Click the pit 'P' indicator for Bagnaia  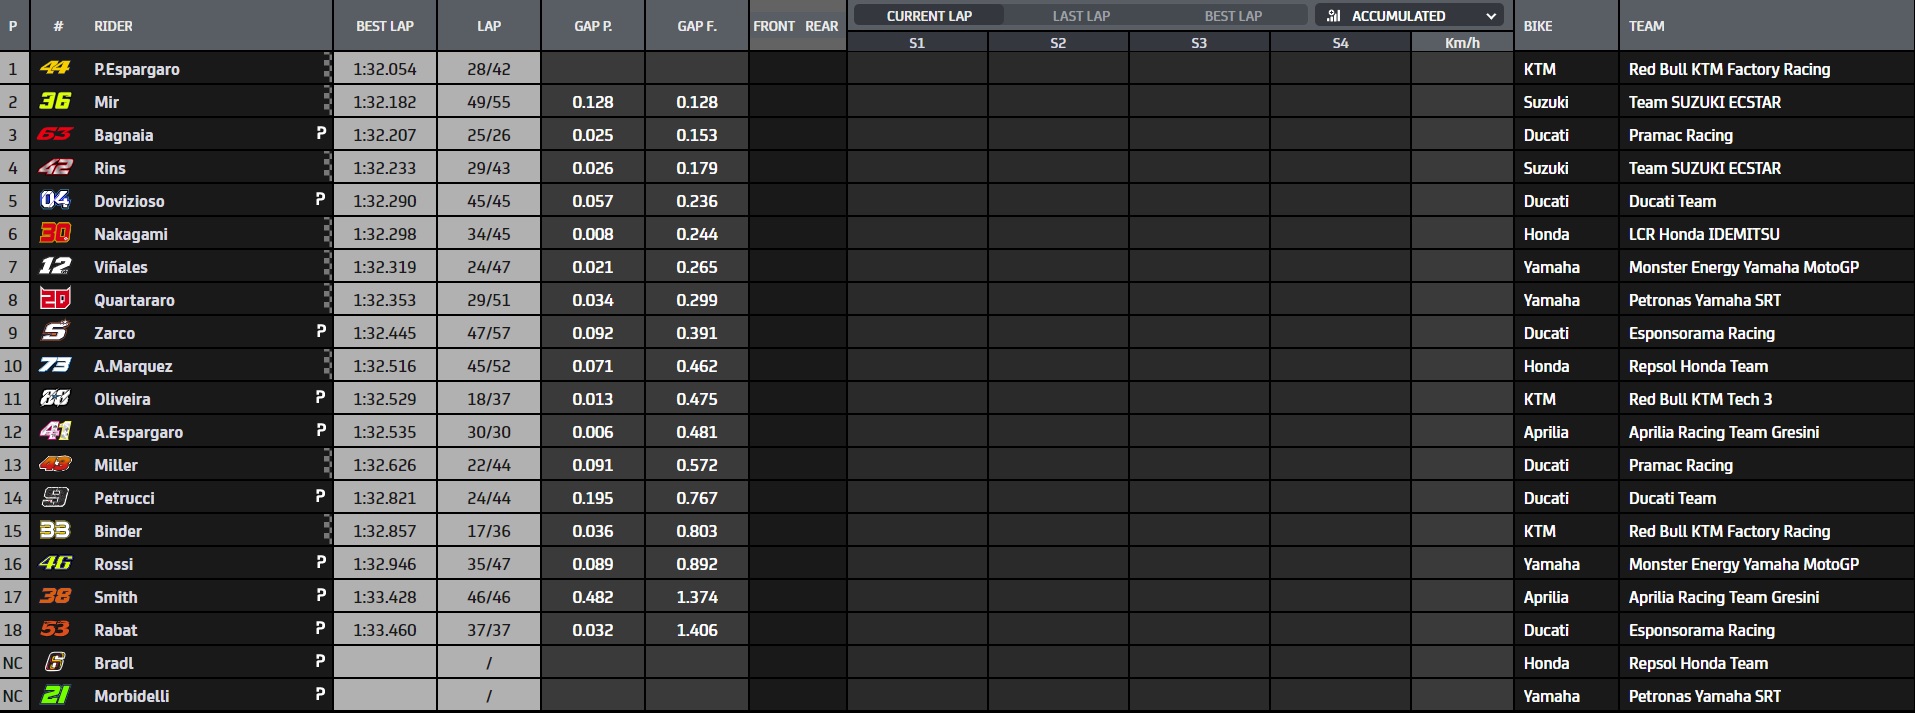[x=321, y=133]
